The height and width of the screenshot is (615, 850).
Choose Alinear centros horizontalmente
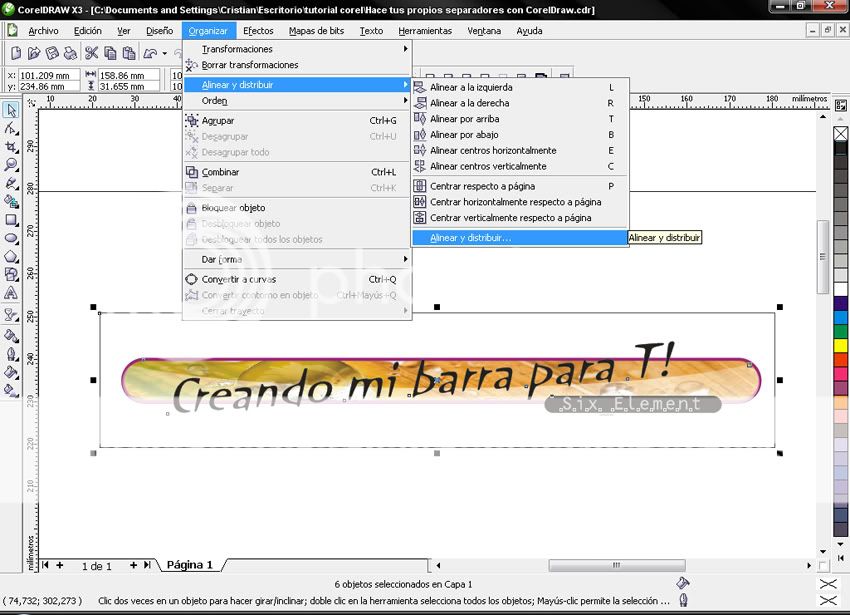(520, 150)
